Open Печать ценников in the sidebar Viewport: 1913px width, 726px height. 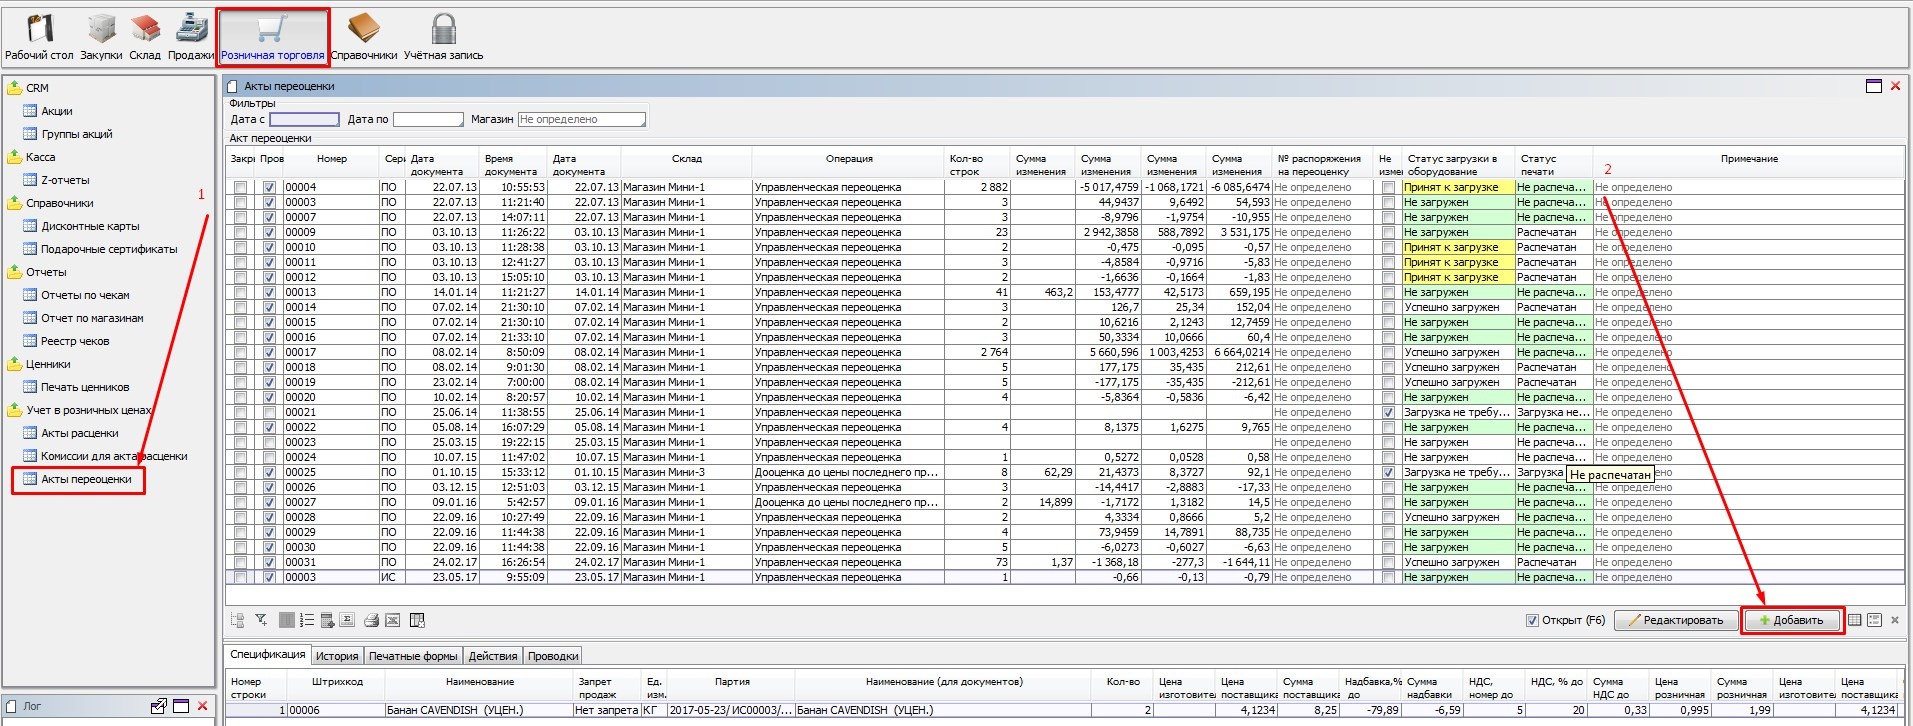[x=85, y=387]
